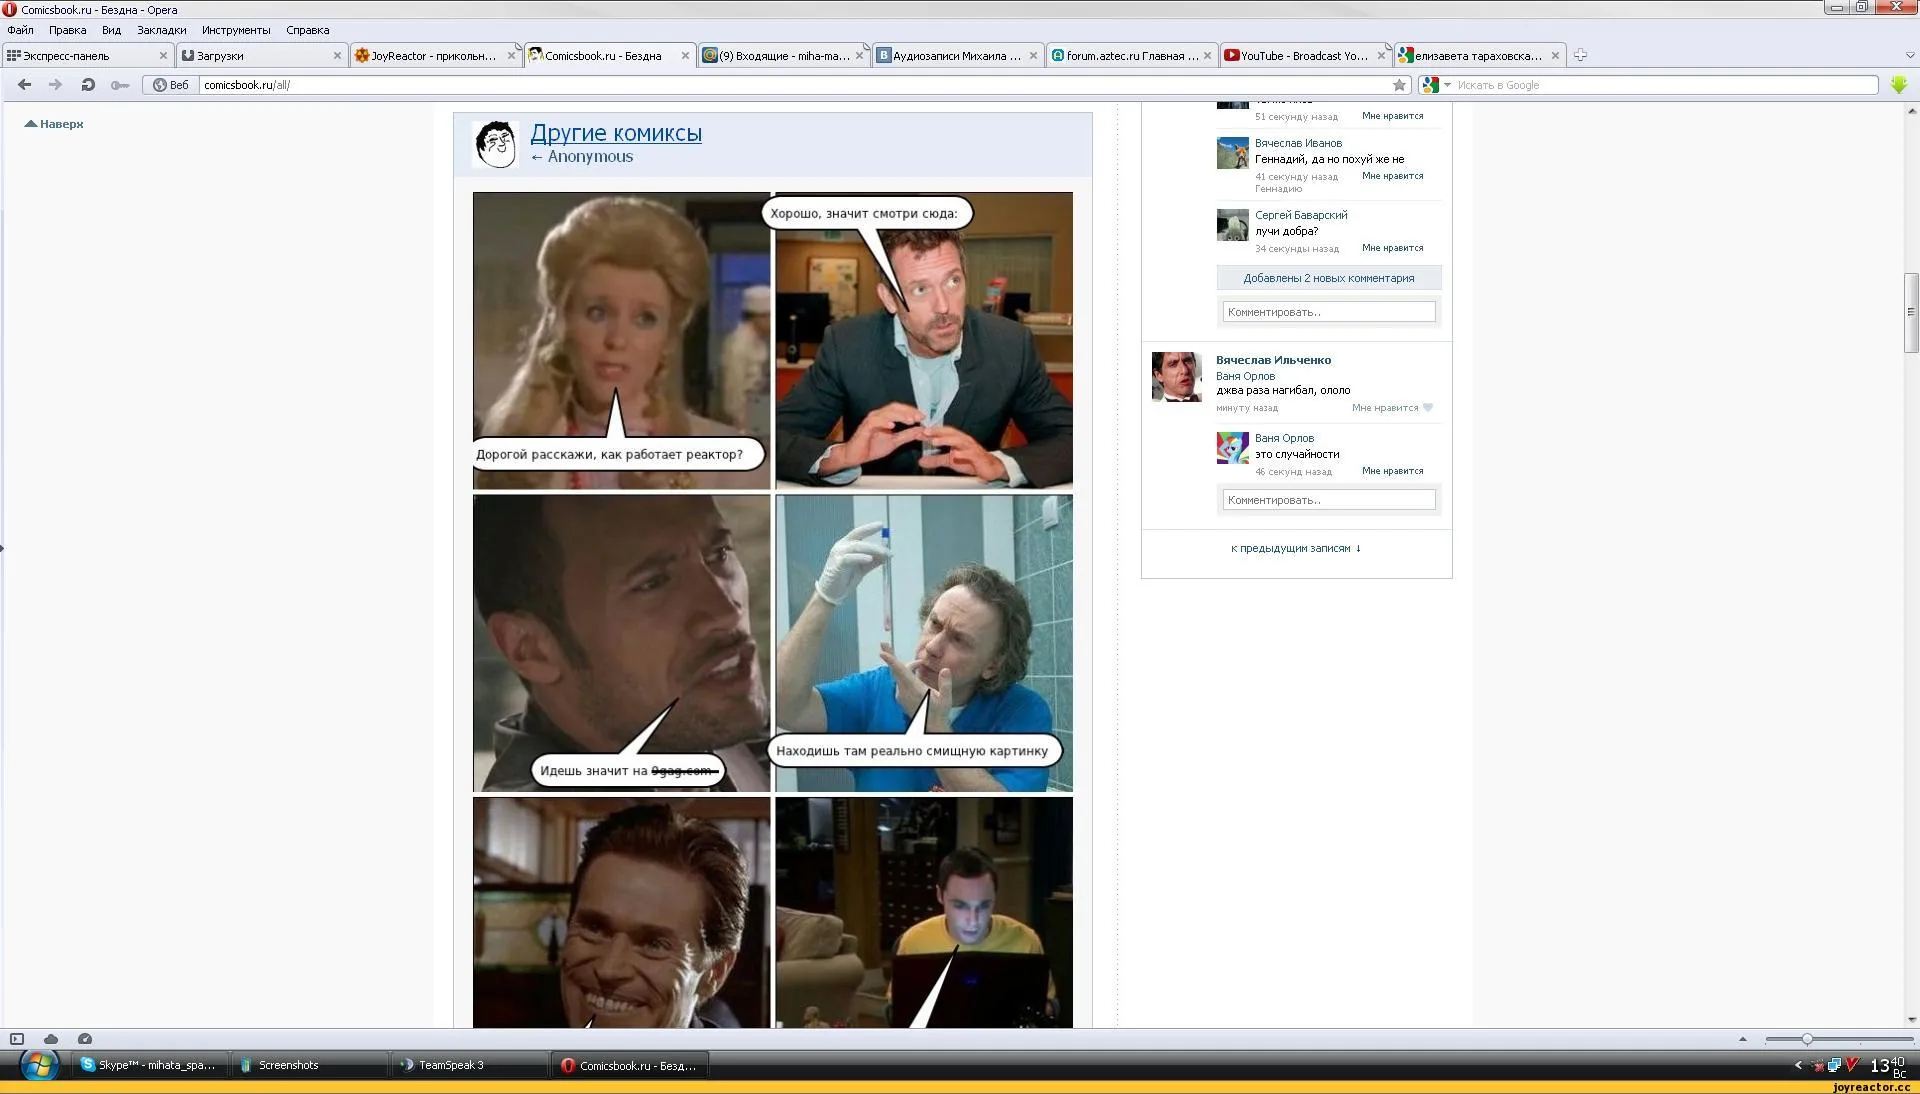Screen dimensions: 1920x1094
Task: Load Добавлены 2 новых комментария
Action: point(1328,278)
